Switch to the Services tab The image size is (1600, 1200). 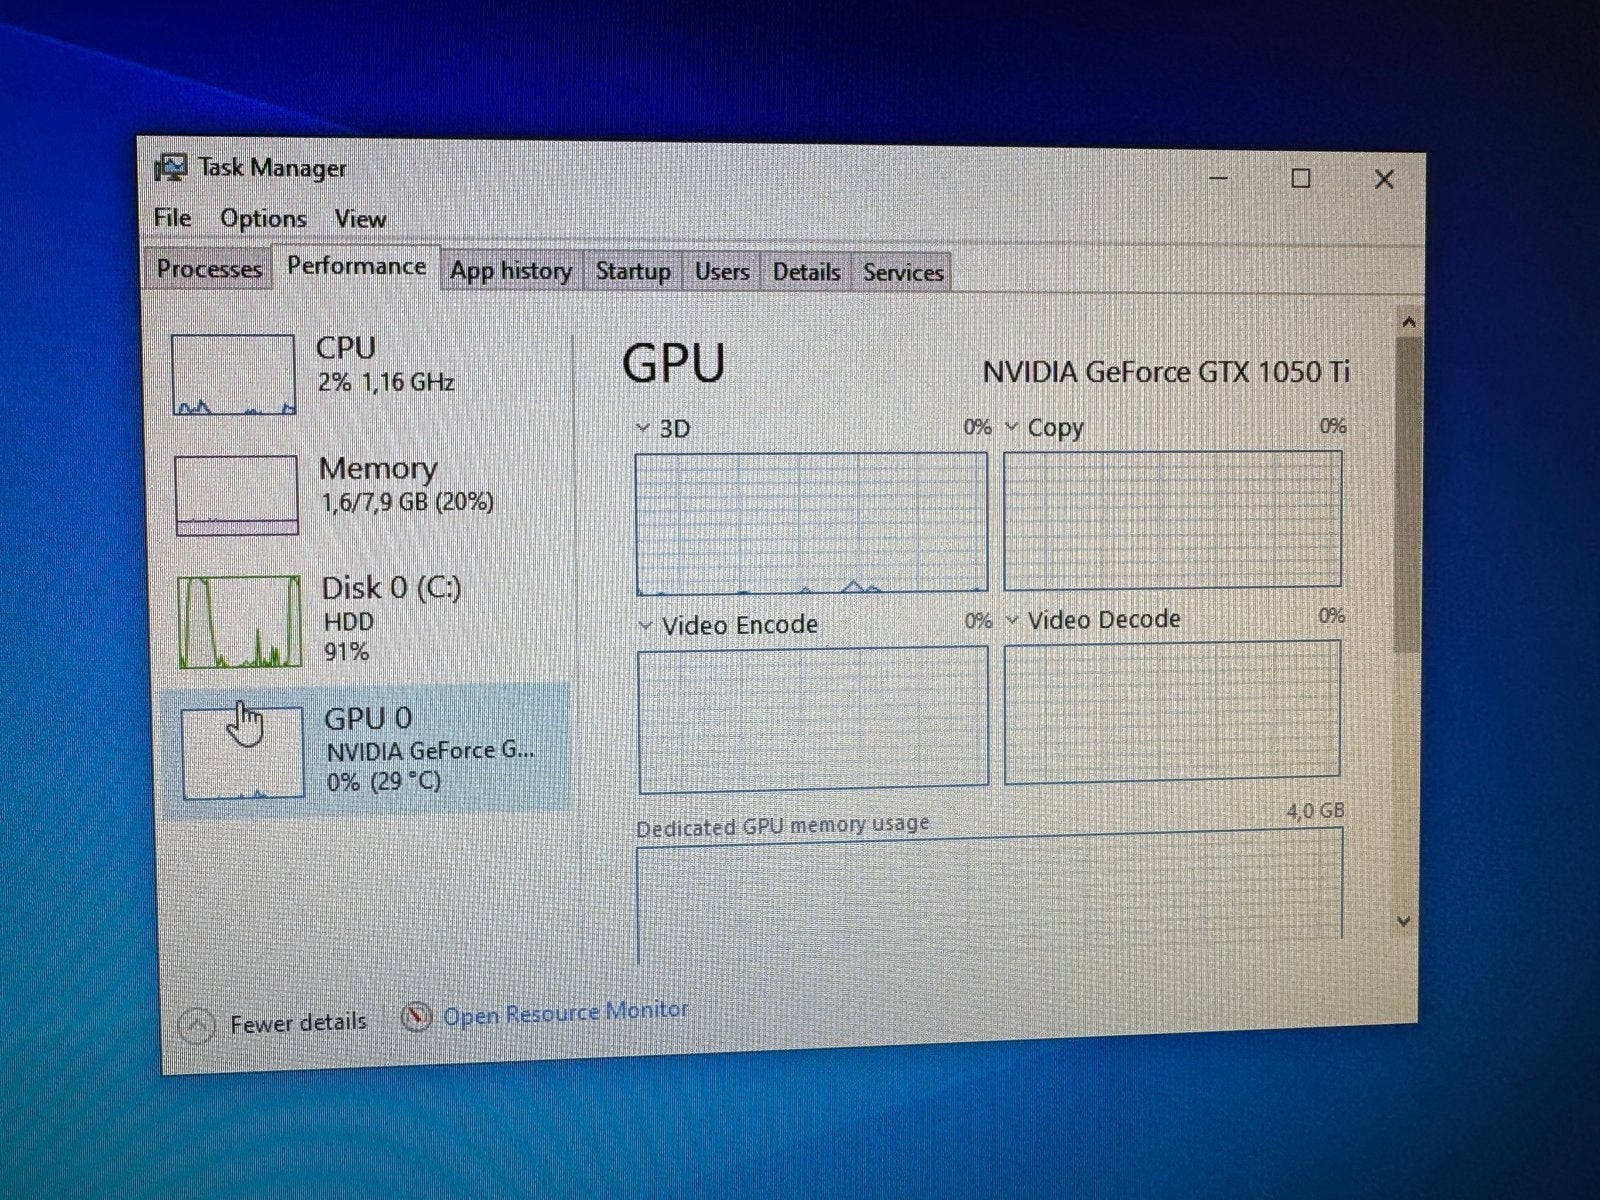click(903, 273)
